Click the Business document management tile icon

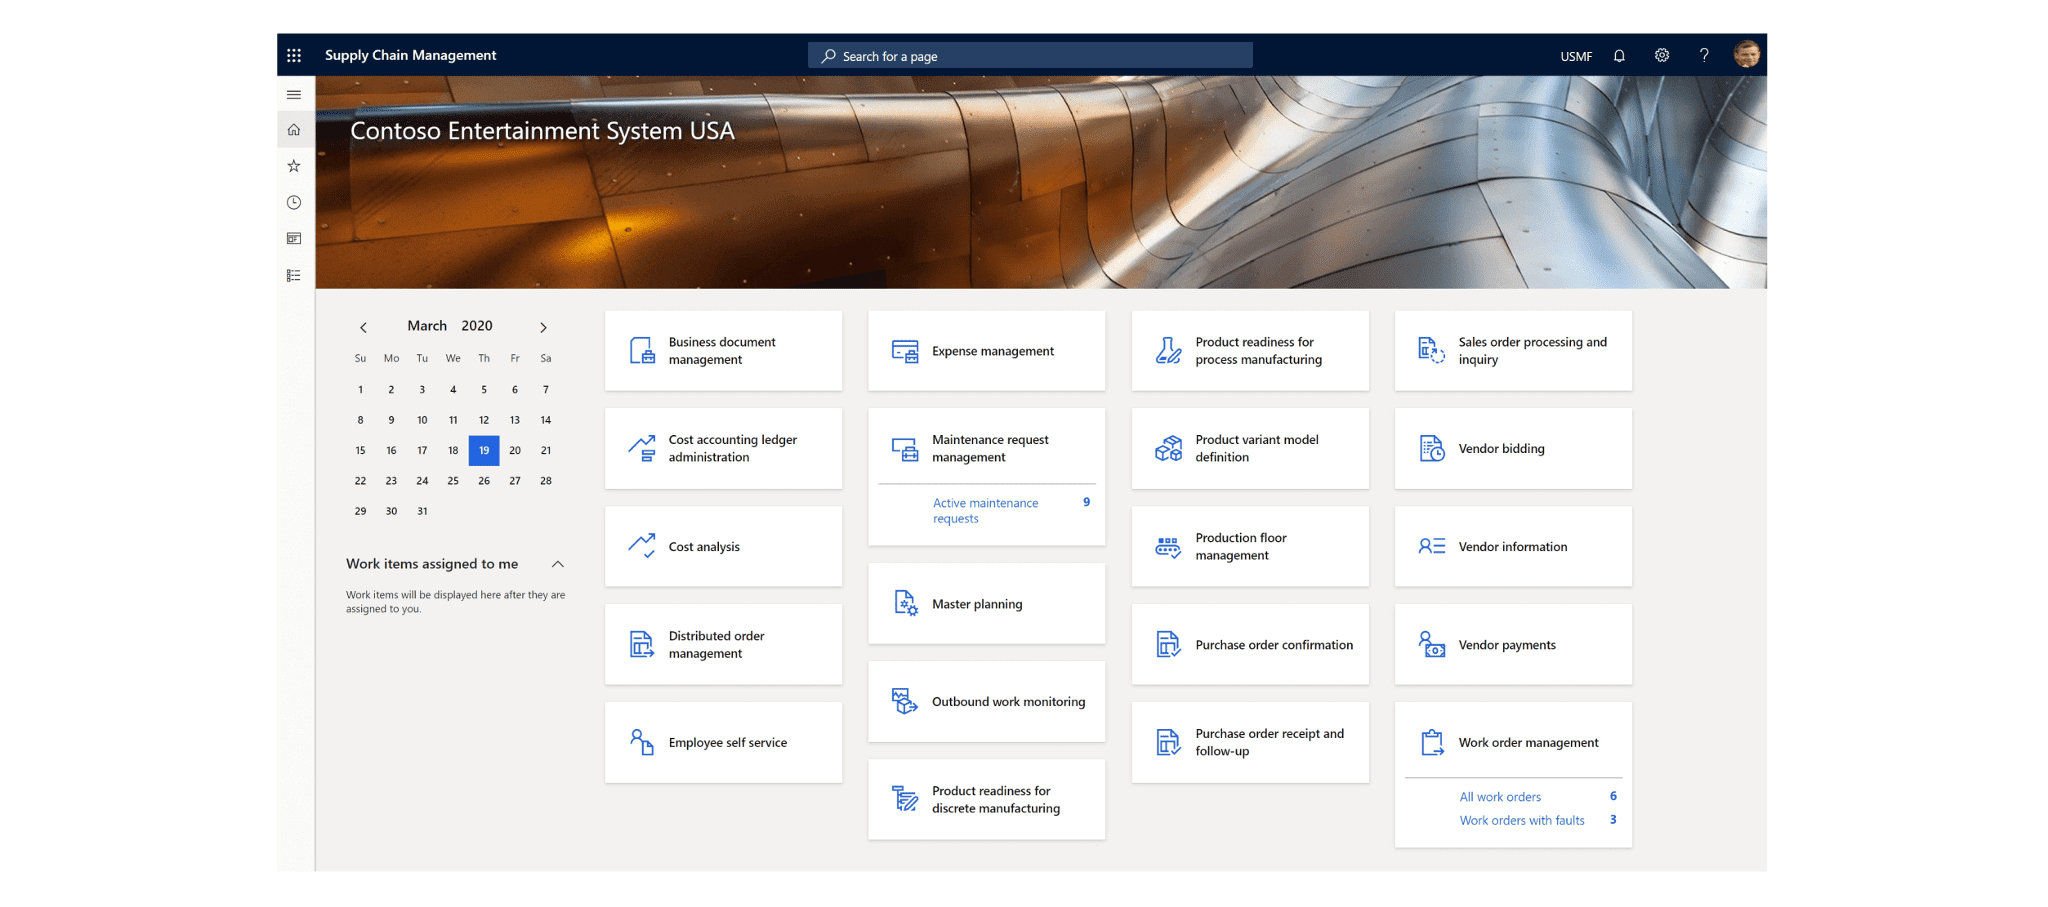coord(642,351)
